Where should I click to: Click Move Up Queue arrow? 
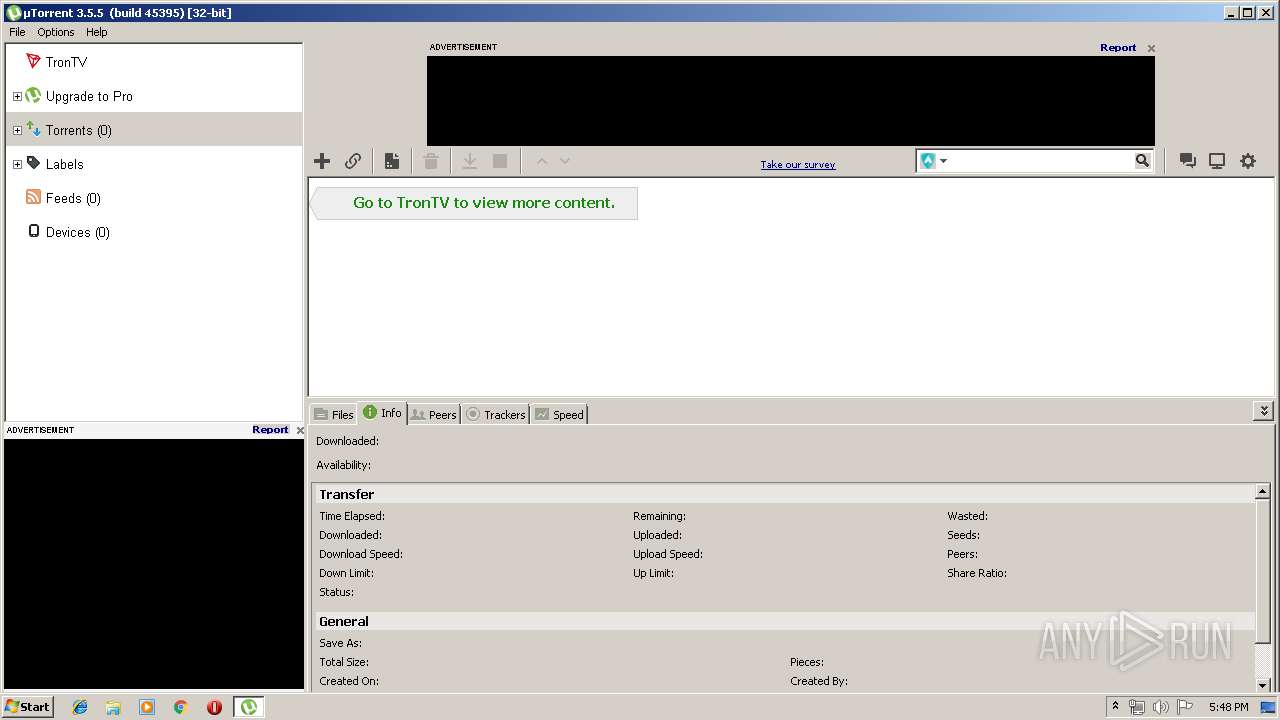tap(542, 161)
